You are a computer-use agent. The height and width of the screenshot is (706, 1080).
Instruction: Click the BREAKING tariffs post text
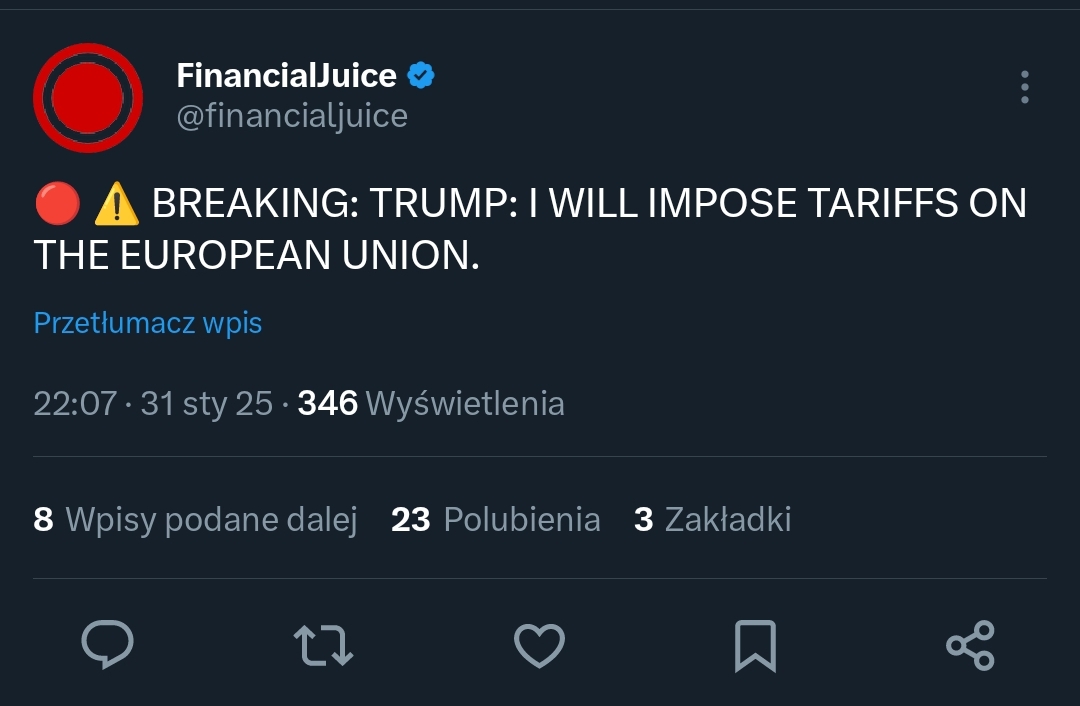(588, 205)
